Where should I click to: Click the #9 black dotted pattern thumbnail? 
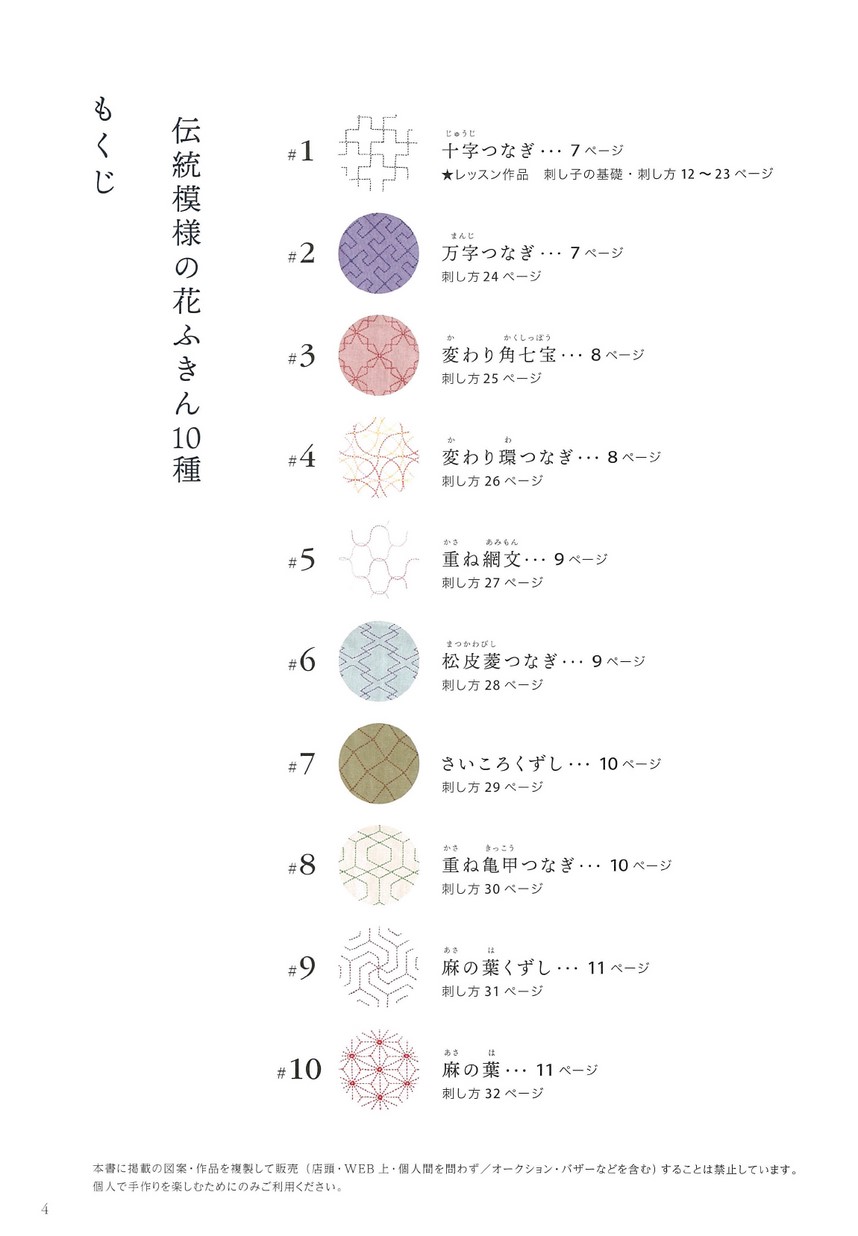coord(378,968)
